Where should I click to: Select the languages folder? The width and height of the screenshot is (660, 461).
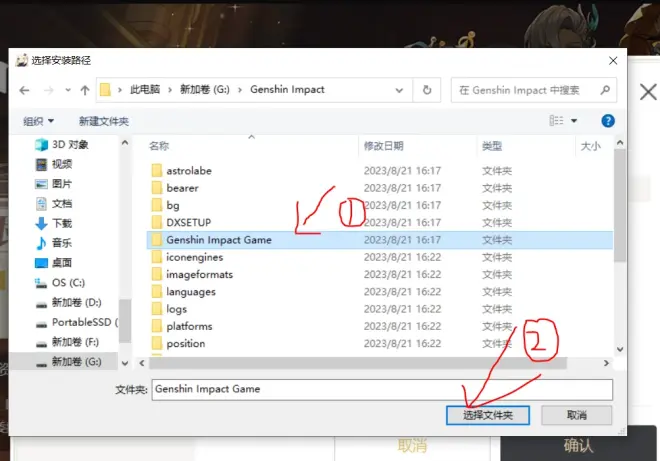tap(380, 291)
